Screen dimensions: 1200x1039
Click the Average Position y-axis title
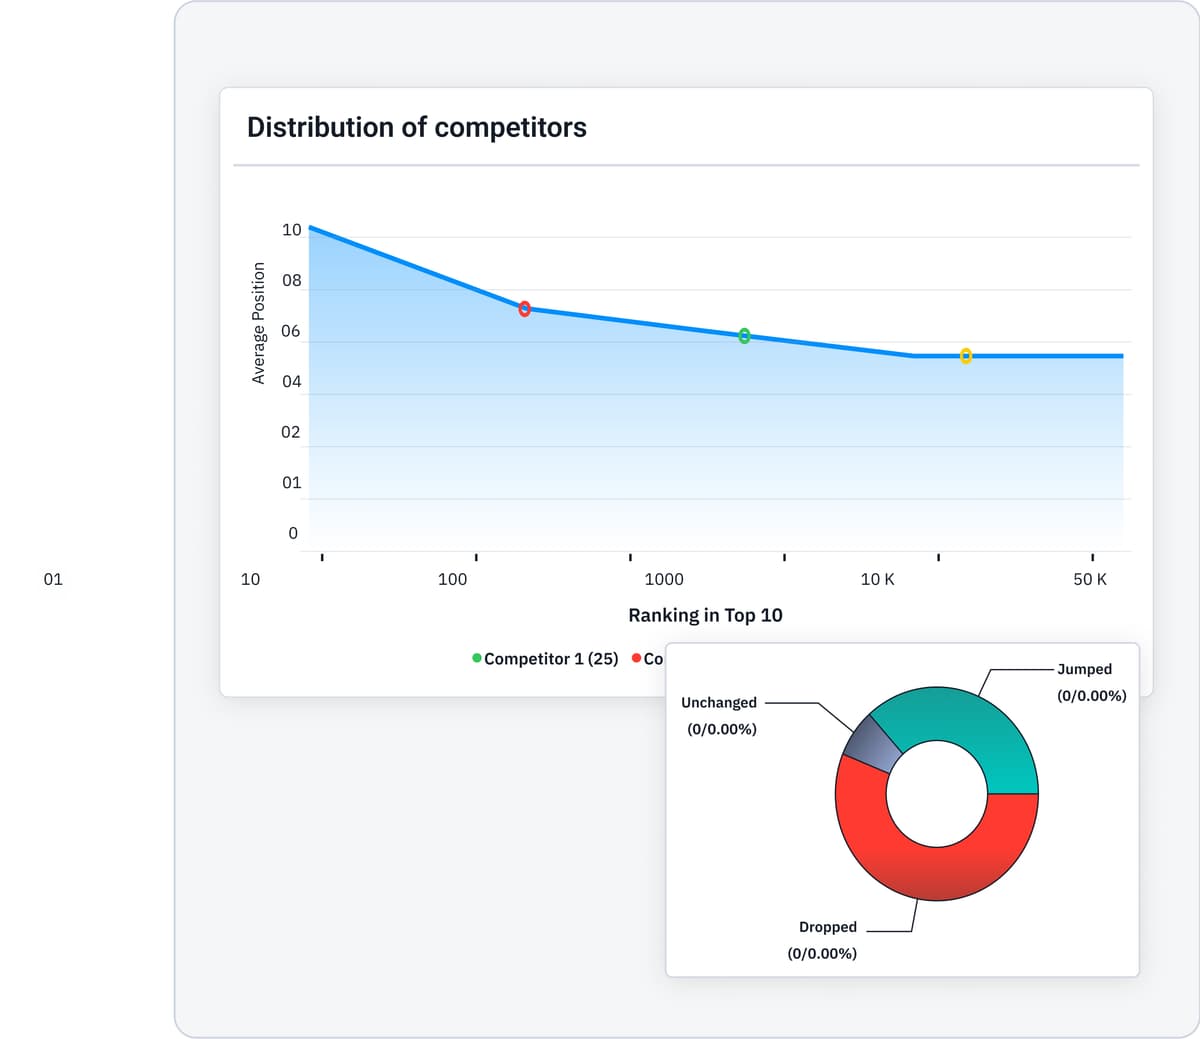pyautogui.click(x=259, y=323)
